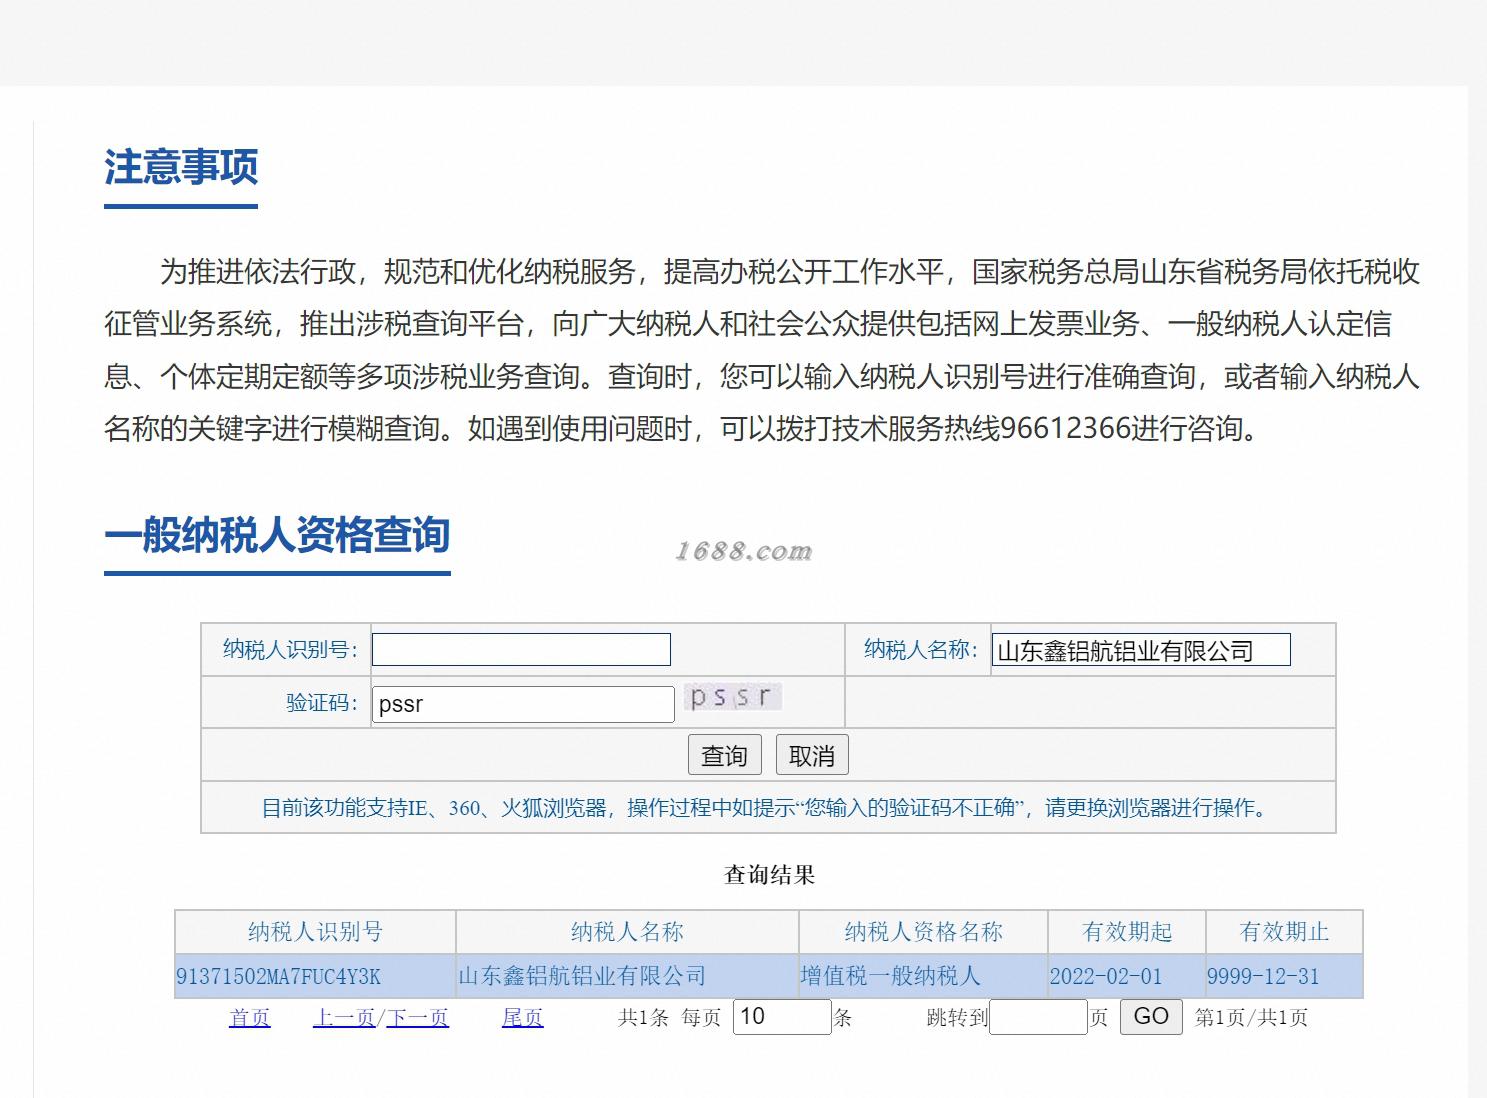Open the 下一页 link
The image size is (1487, 1098).
point(417,1017)
